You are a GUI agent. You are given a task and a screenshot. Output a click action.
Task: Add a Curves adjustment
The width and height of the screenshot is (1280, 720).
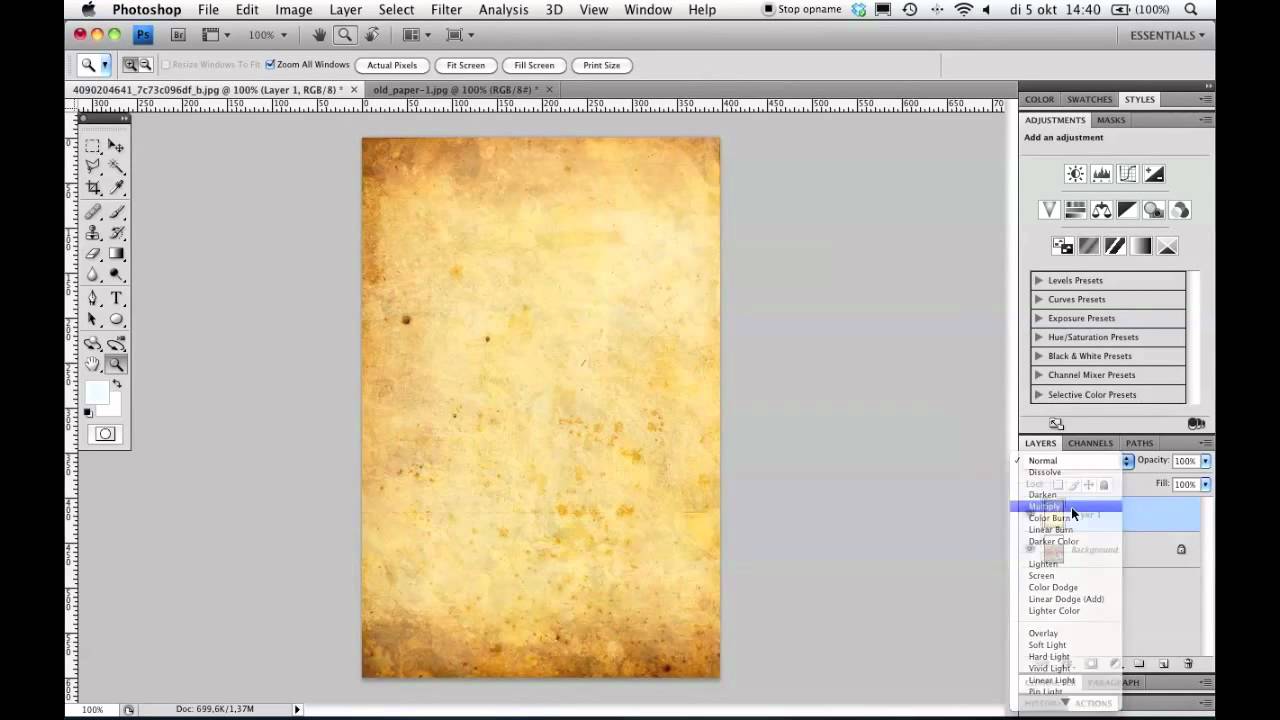coord(1127,174)
